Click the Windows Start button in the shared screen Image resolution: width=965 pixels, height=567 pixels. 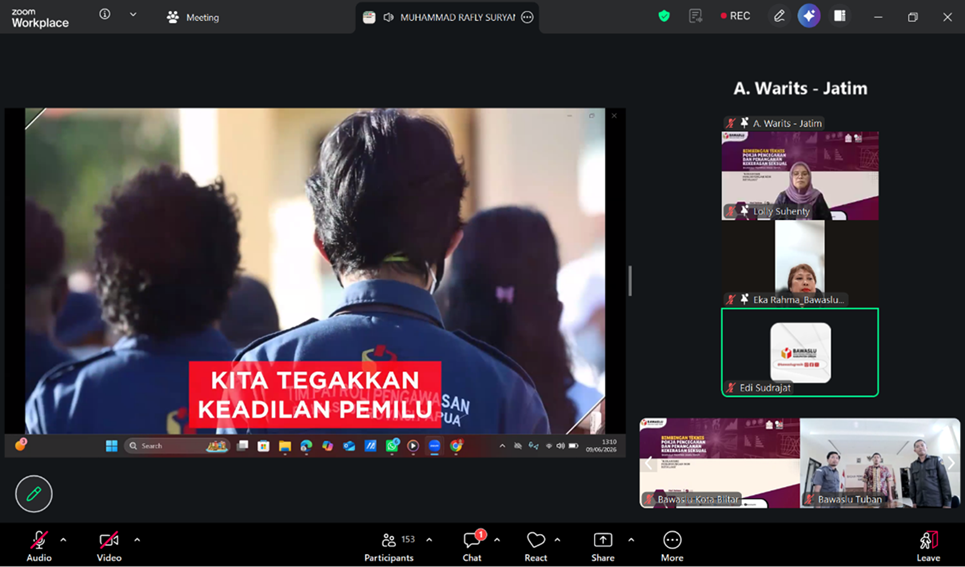[x=111, y=446]
